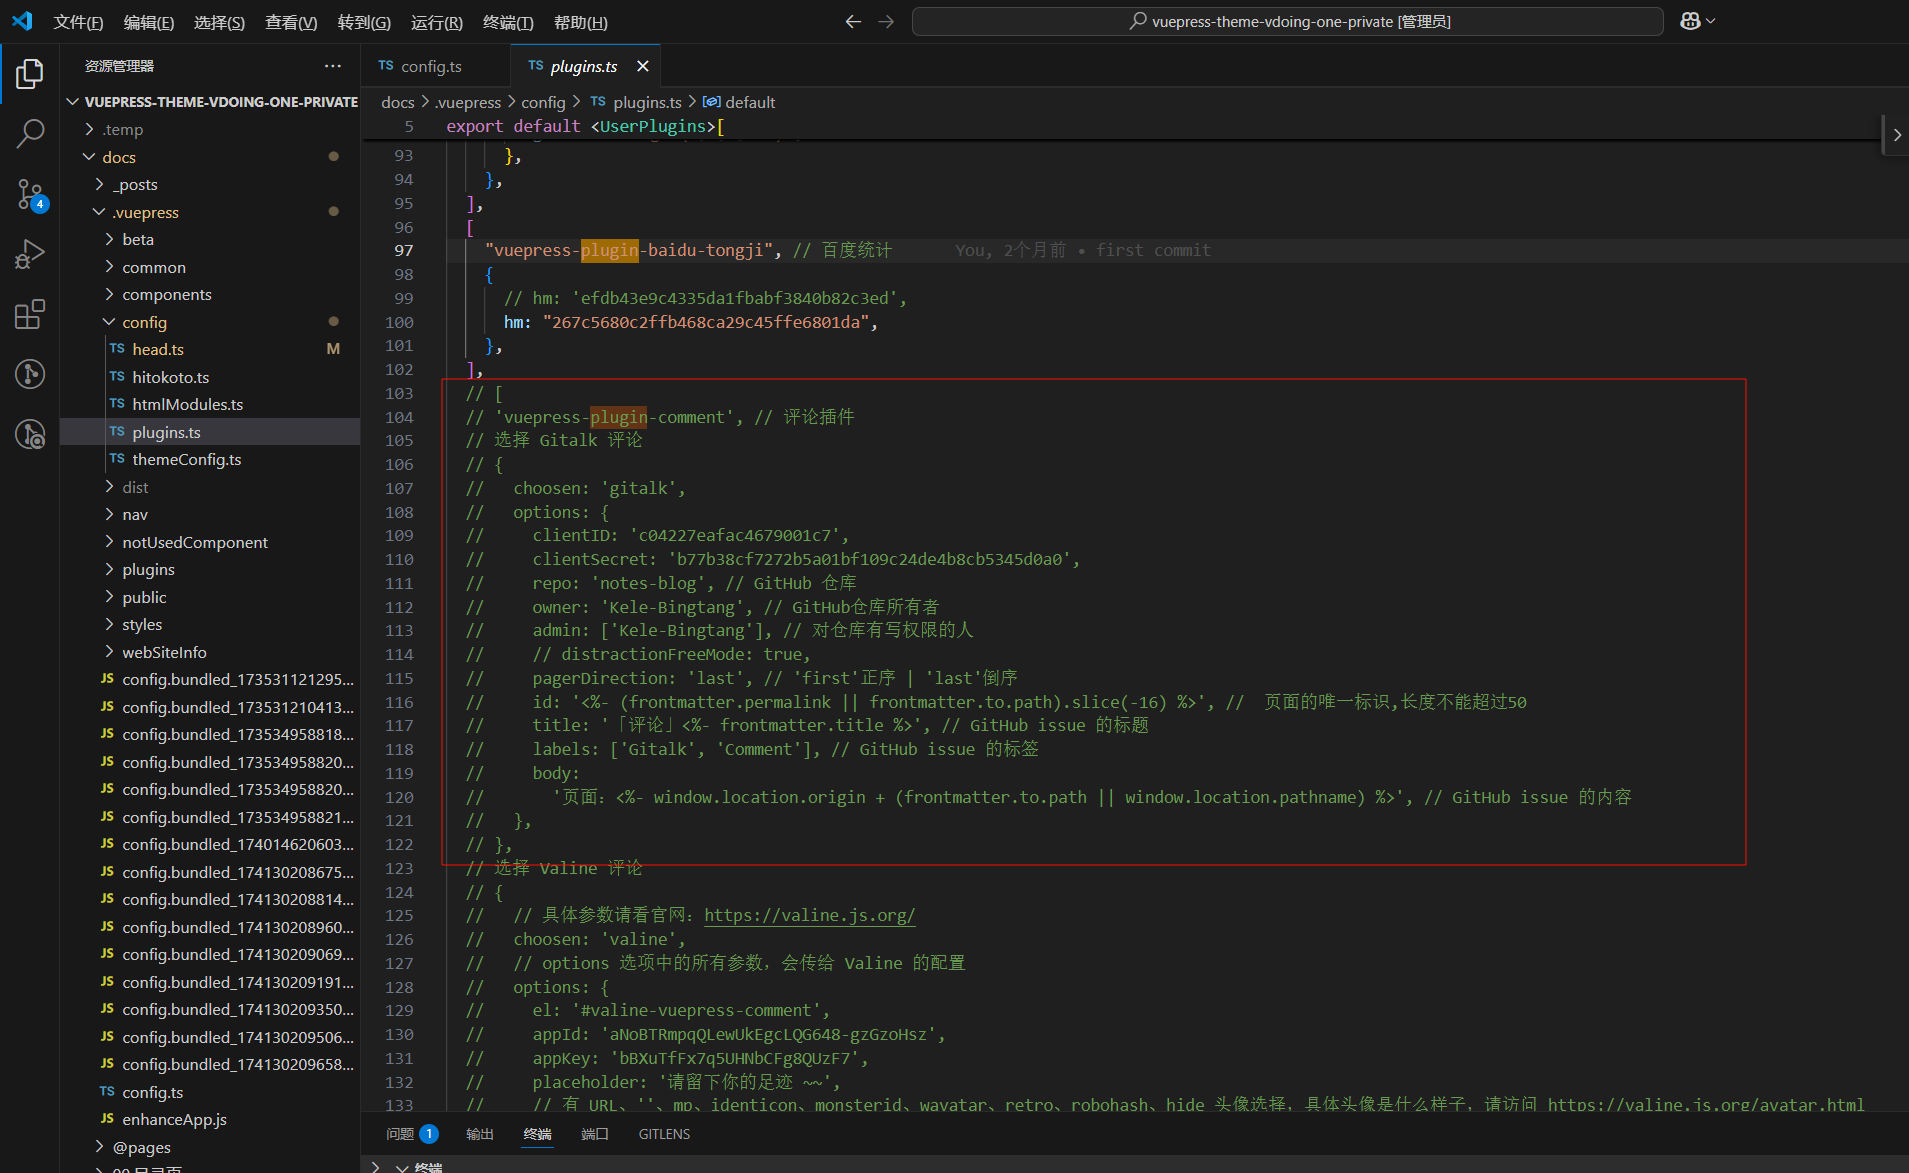Click the TS icon of the config.ts tab
The height and width of the screenshot is (1173, 1909).
pos(386,66)
